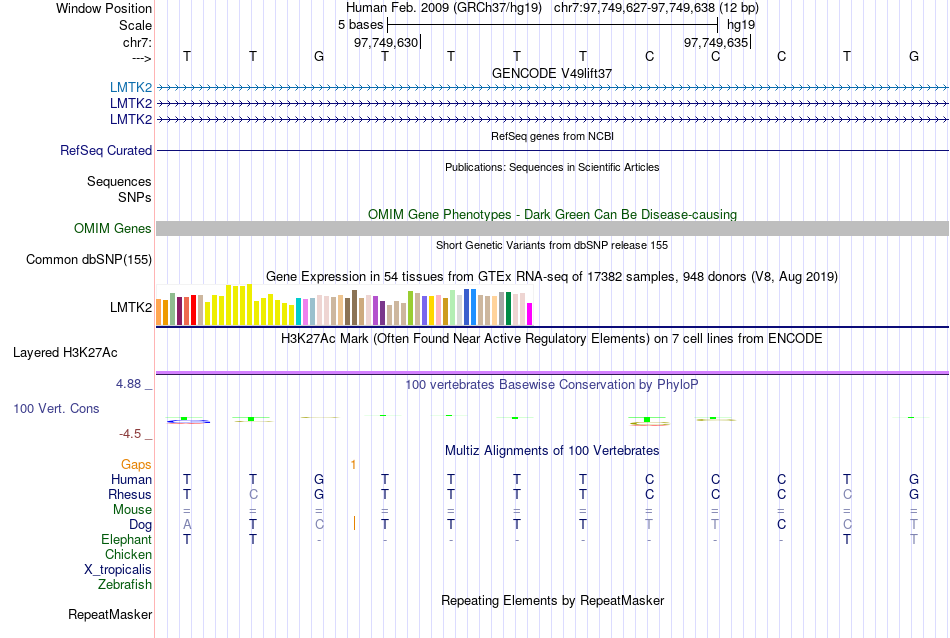
Task: Open Publications: Sequences in Scientific Articles title
Action: tap(552, 167)
